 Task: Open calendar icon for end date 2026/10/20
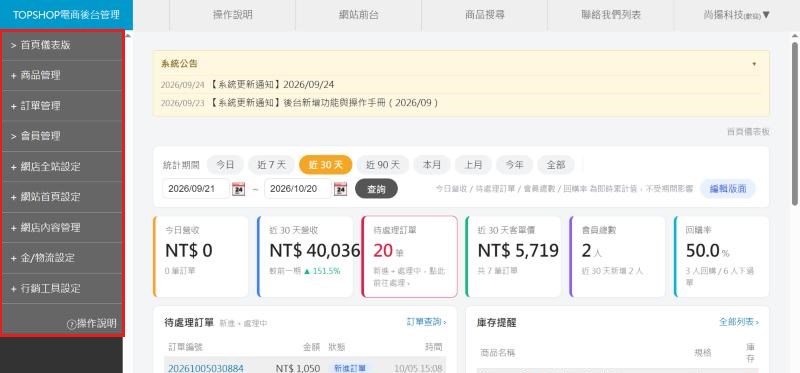click(340, 189)
